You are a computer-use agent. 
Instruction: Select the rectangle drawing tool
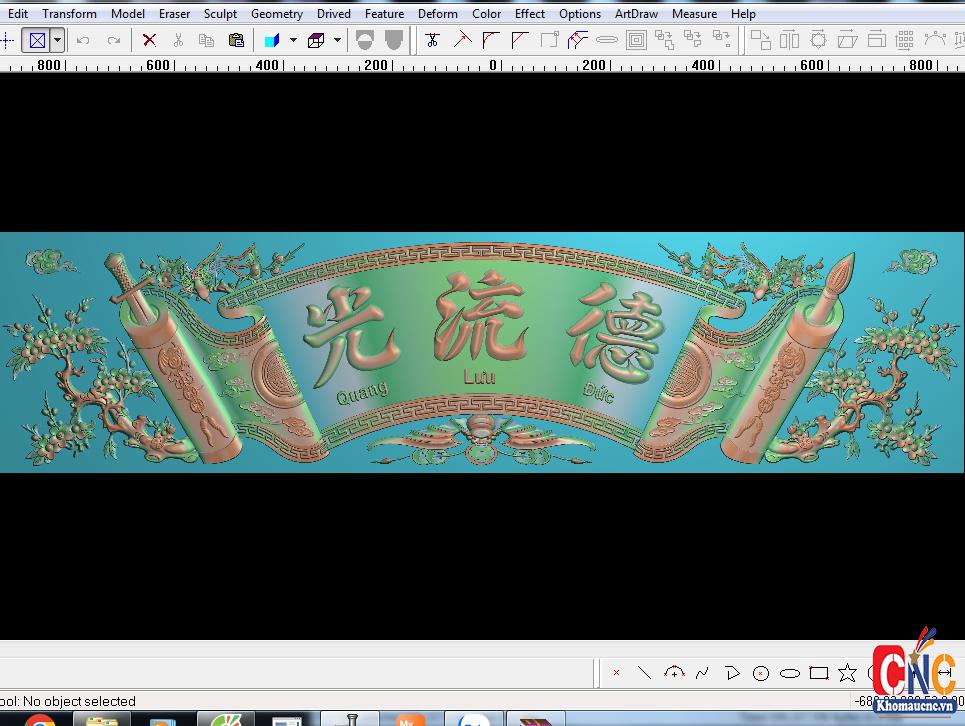[x=819, y=673]
